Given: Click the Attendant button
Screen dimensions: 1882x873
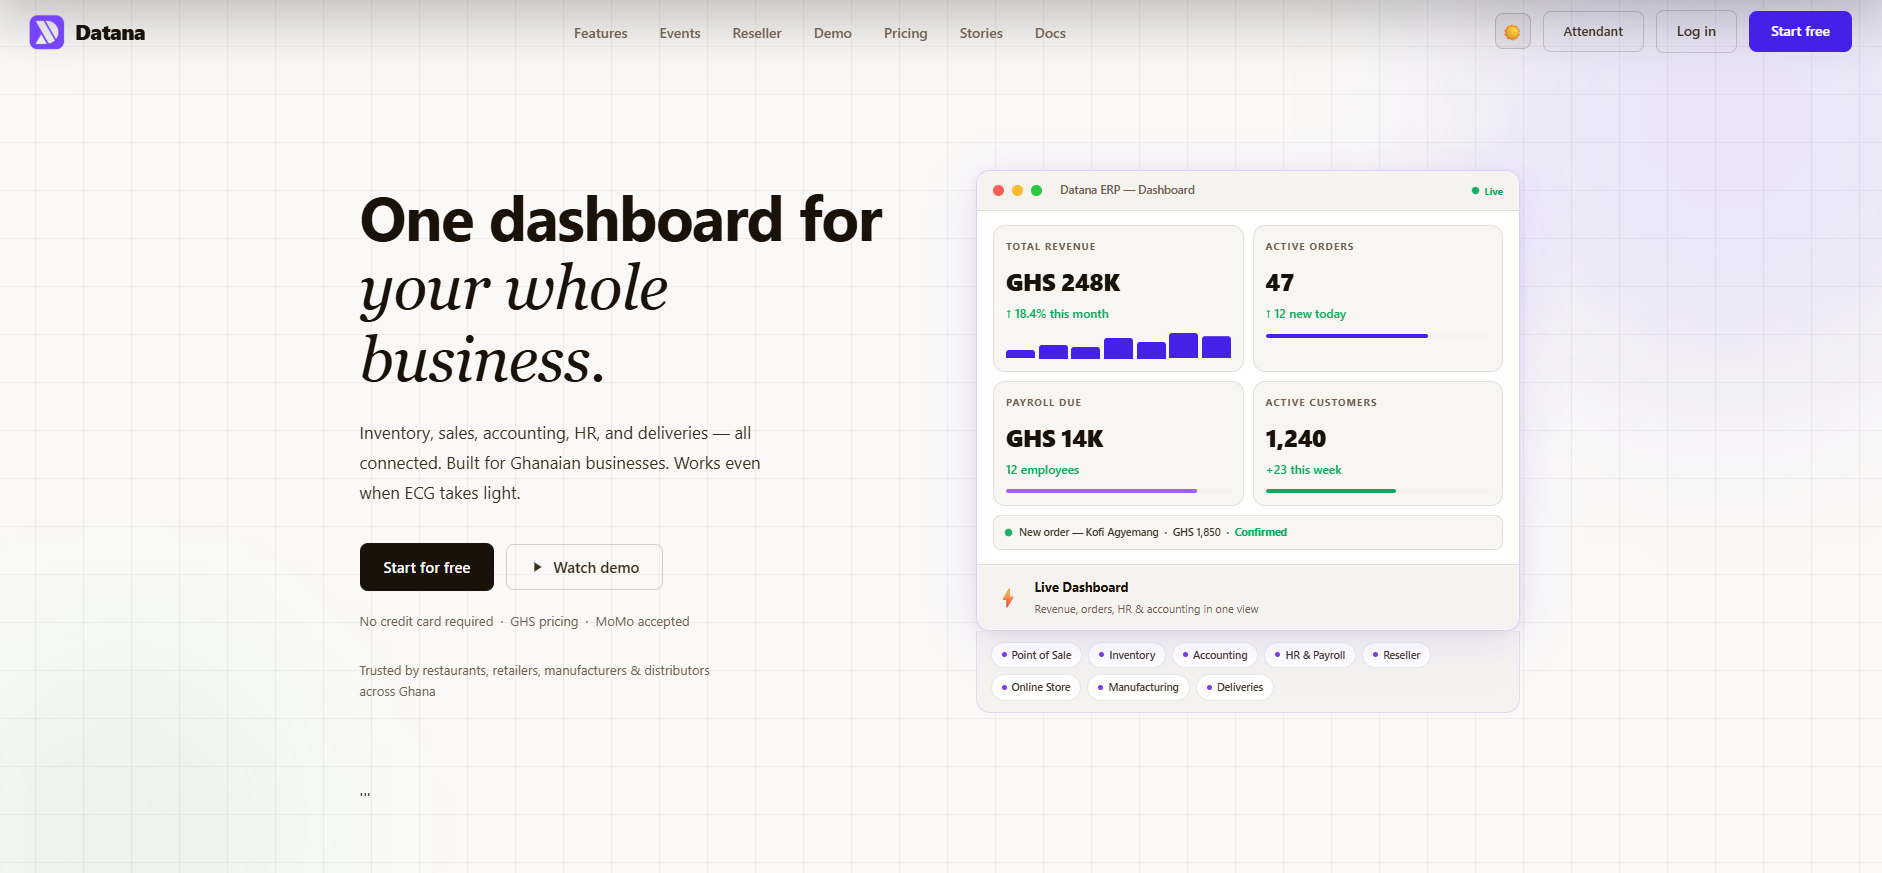Looking at the screenshot, I should click(x=1593, y=32).
